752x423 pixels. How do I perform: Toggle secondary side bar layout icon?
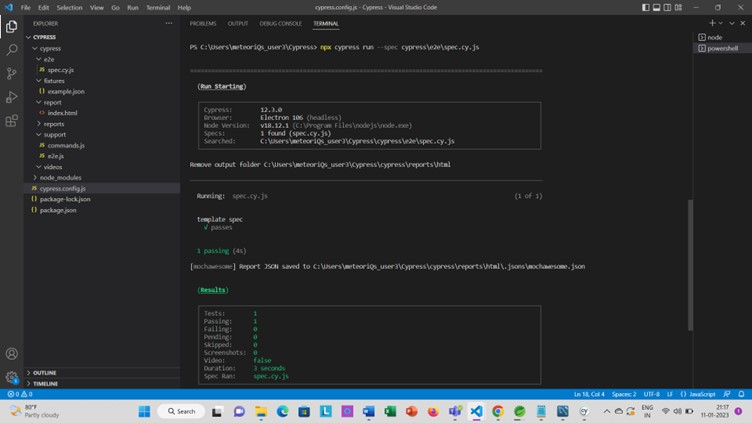[x=667, y=7]
